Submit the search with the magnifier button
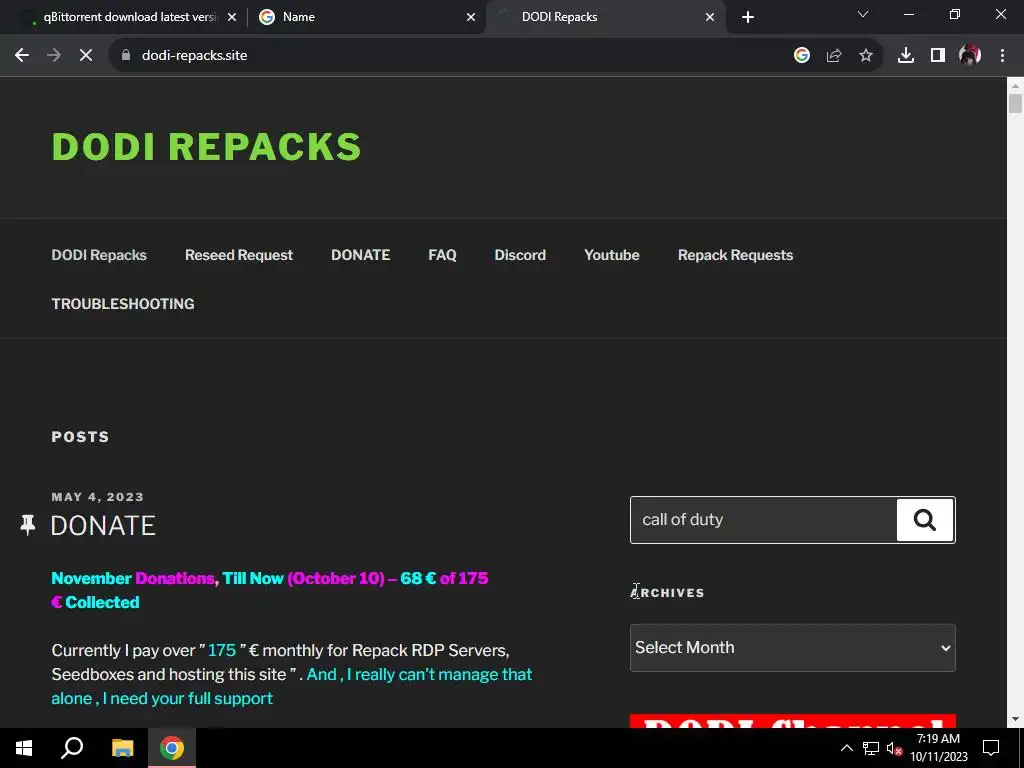The image size is (1024, 768). click(925, 520)
